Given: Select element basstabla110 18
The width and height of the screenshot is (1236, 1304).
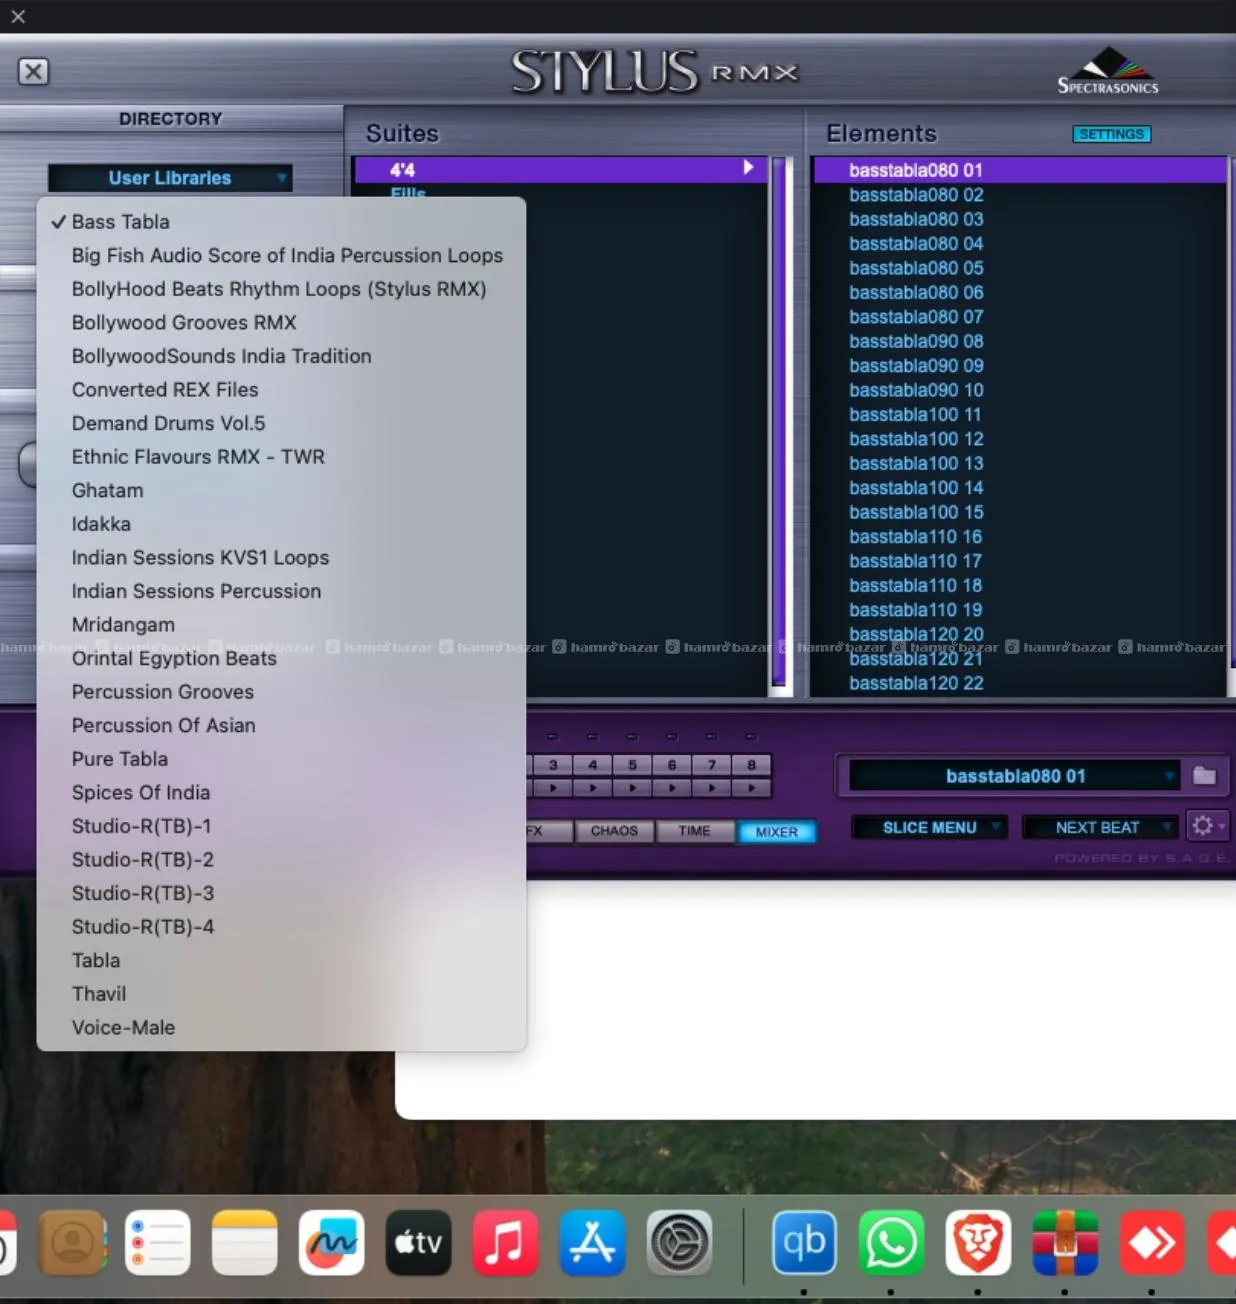Looking at the screenshot, I should click(x=1020, y=585).
